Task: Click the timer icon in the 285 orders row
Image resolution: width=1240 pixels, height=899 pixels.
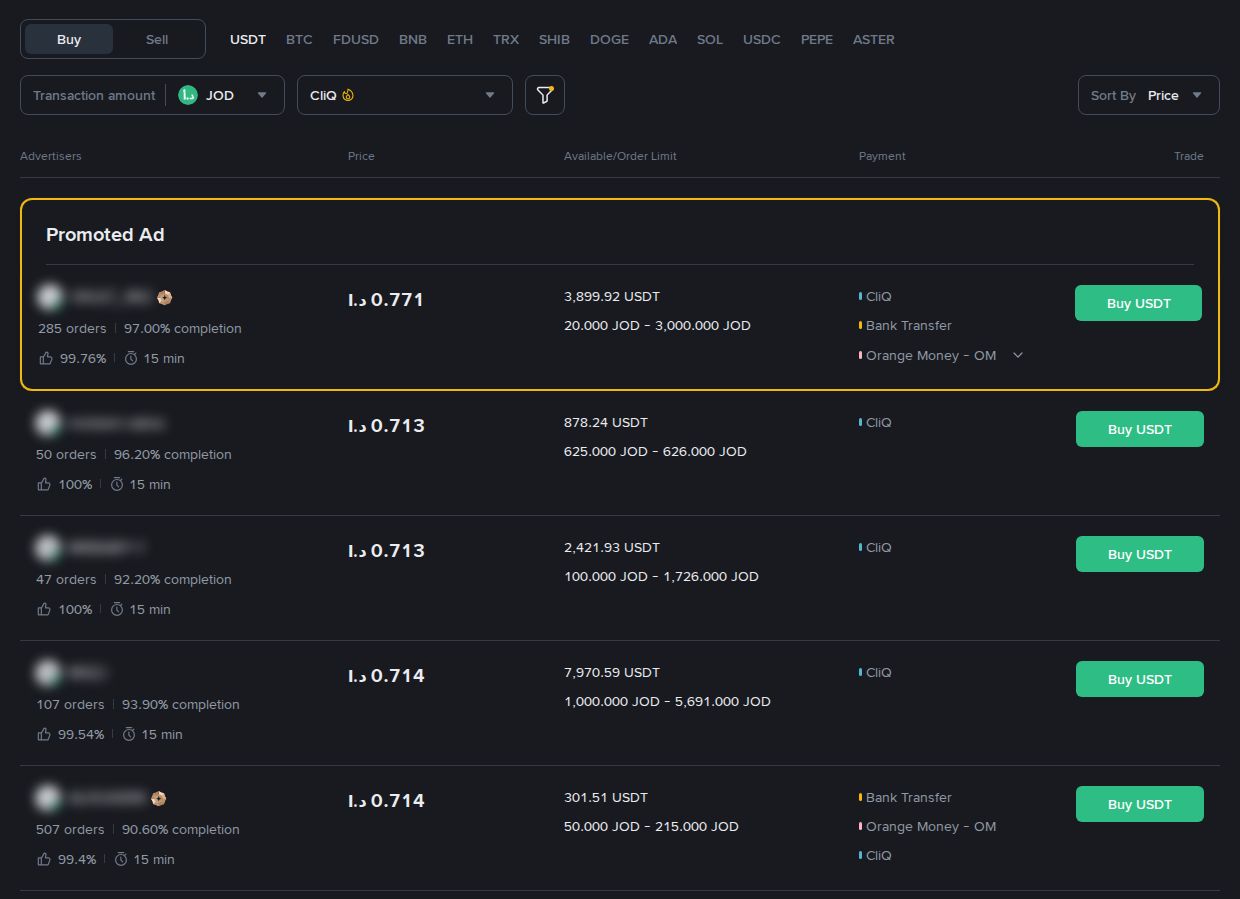Action: [131, 358]
